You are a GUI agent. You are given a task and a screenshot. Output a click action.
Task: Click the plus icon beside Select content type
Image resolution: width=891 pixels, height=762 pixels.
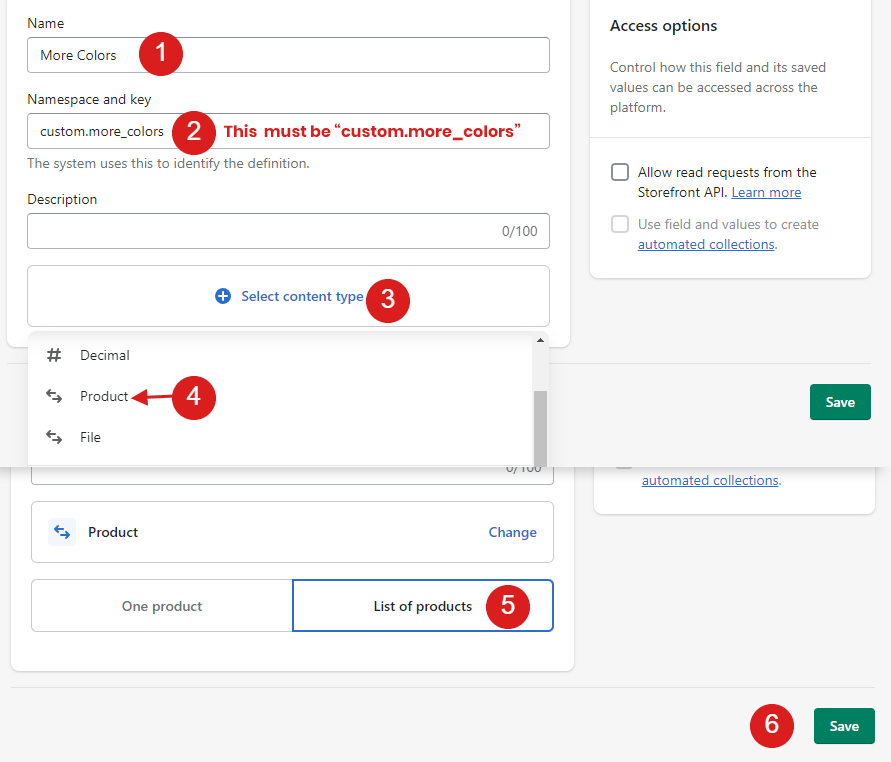tap(223, 297)
